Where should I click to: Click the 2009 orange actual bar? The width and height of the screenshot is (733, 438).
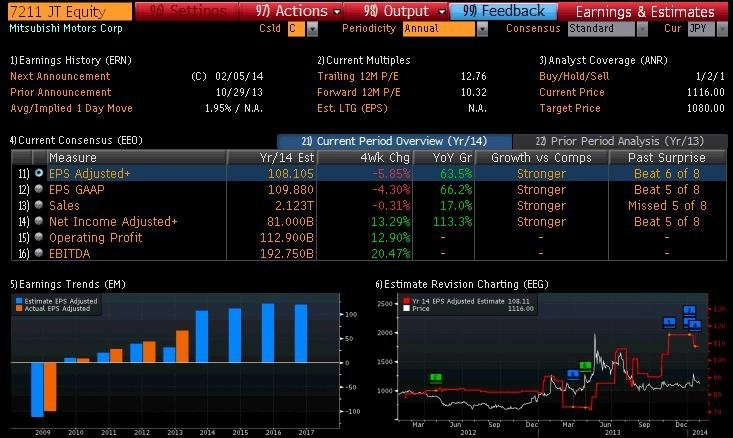(50, 387)
